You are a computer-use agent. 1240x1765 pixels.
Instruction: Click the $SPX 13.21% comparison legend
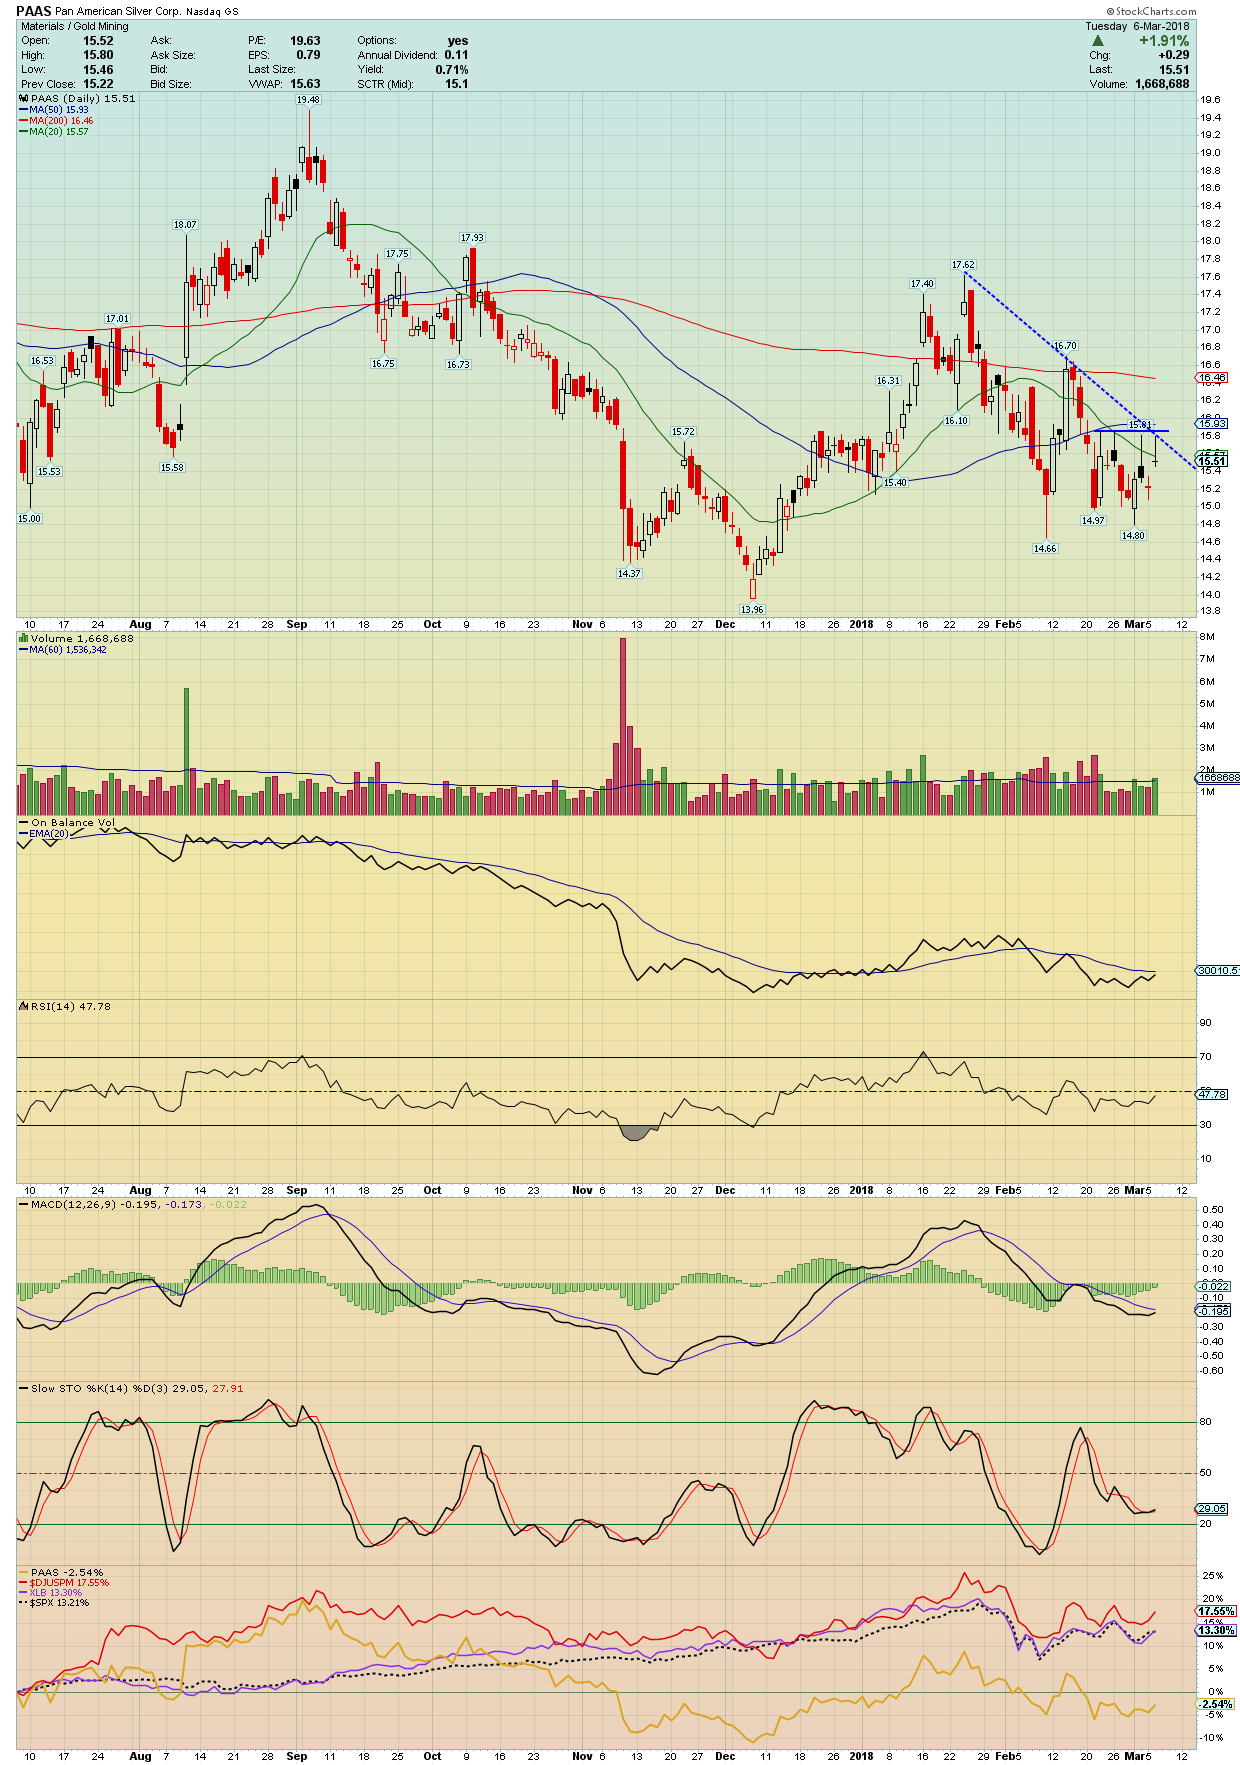pyautogui.click(x=55, y=1603)
